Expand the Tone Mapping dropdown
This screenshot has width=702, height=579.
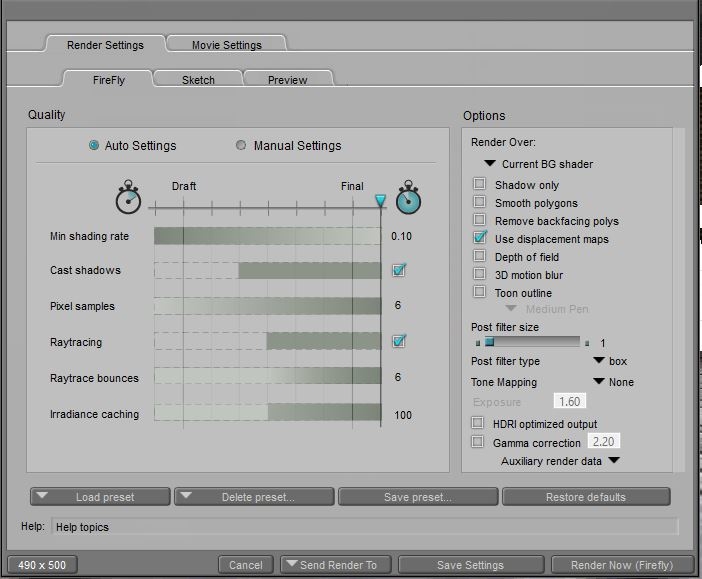(599, 382)
